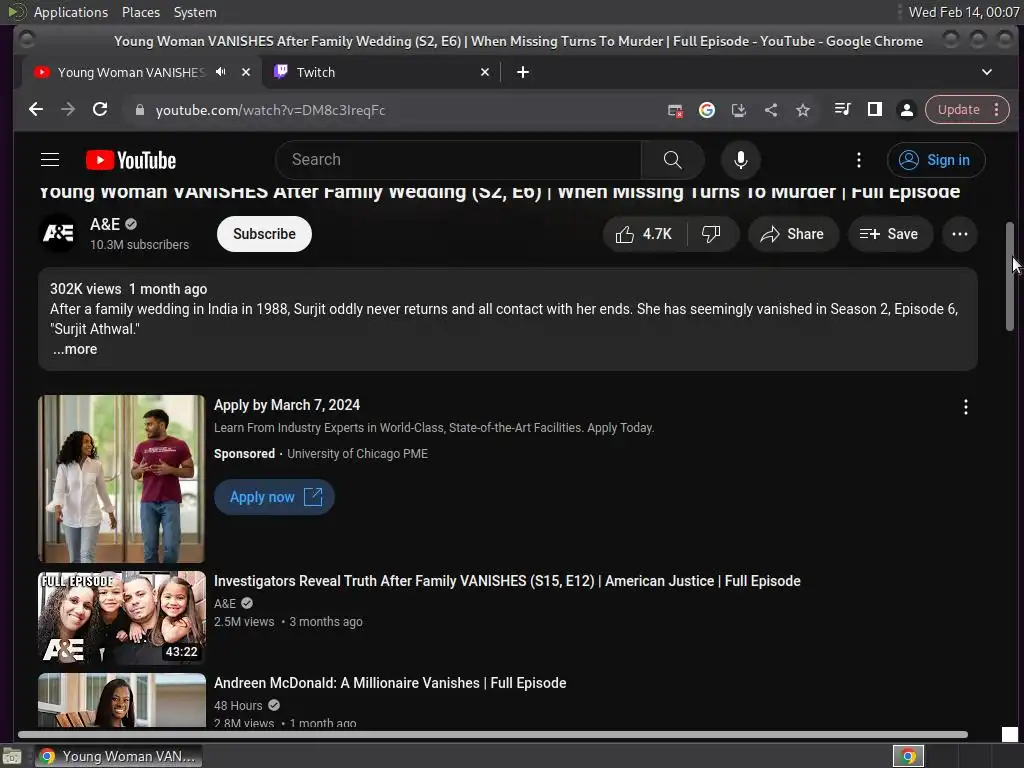Screen dimensions: 1024x768
Task: Dislike the video with thumbs down
Action: click(711, 234)
